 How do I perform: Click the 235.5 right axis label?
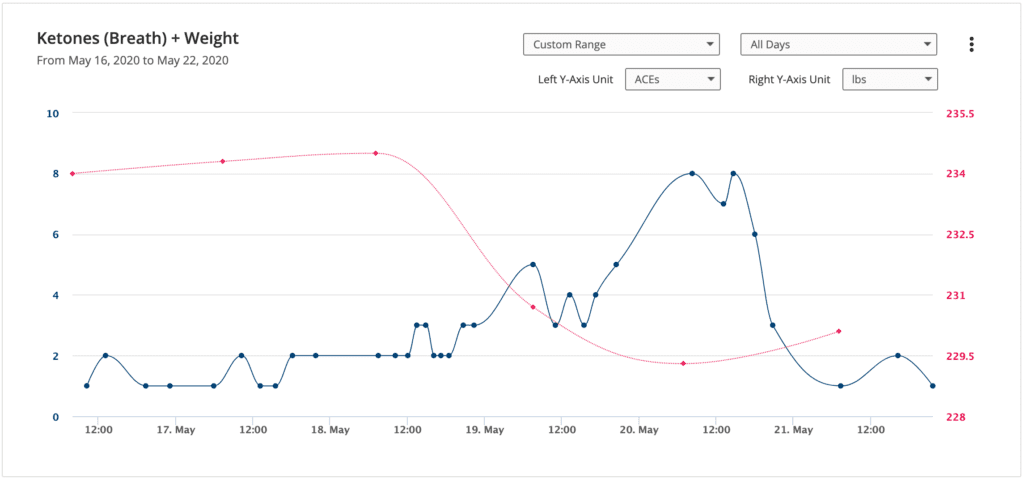(x=960, y=114)
